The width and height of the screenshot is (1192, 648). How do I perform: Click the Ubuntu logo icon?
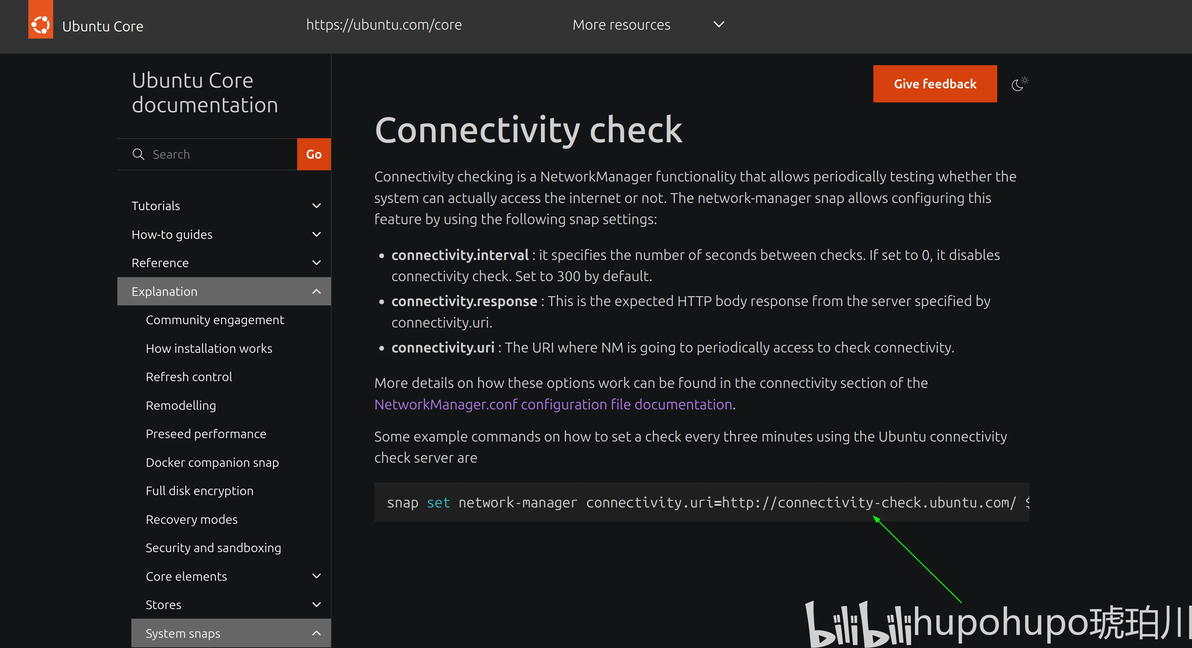click(x=40, y=24)
